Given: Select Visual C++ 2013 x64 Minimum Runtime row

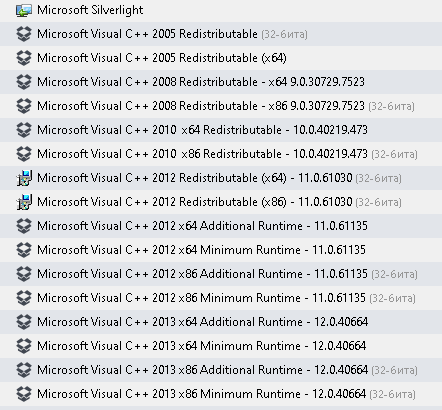Looking at the screenshot, I should [x=221, y=346].
